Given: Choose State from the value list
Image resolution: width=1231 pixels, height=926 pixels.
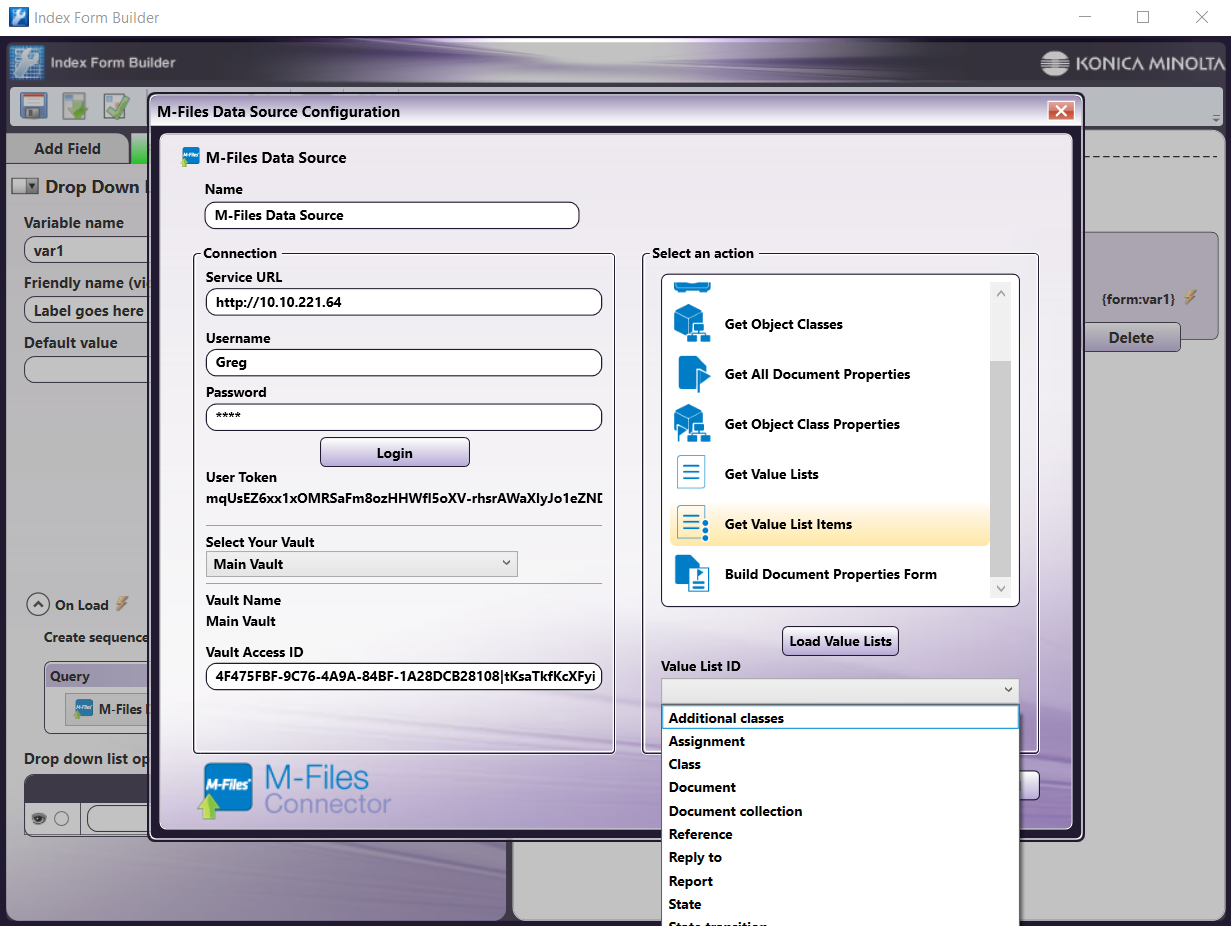Looking at the screenshot, I should pyautogui.click(x=840, y=904).
